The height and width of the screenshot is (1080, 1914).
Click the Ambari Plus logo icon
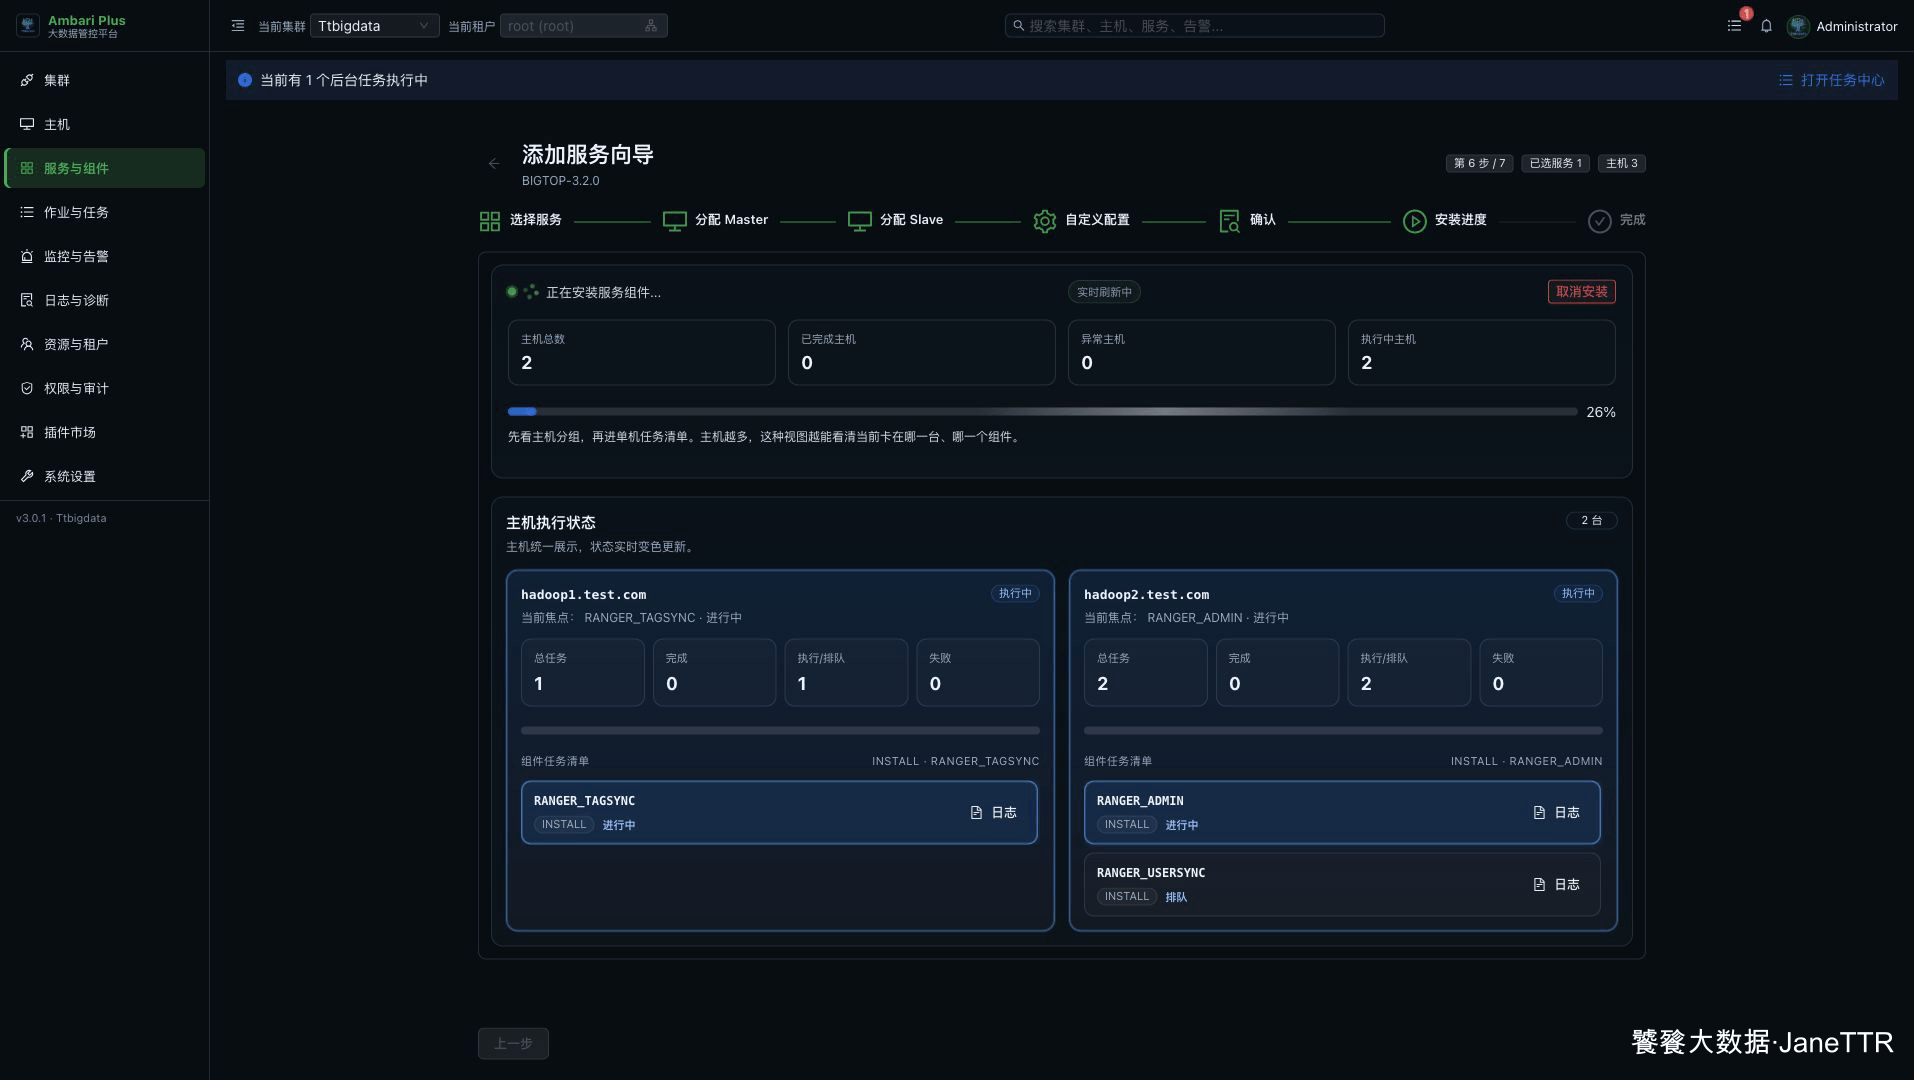pyautogui.click(x=28, y=26)
